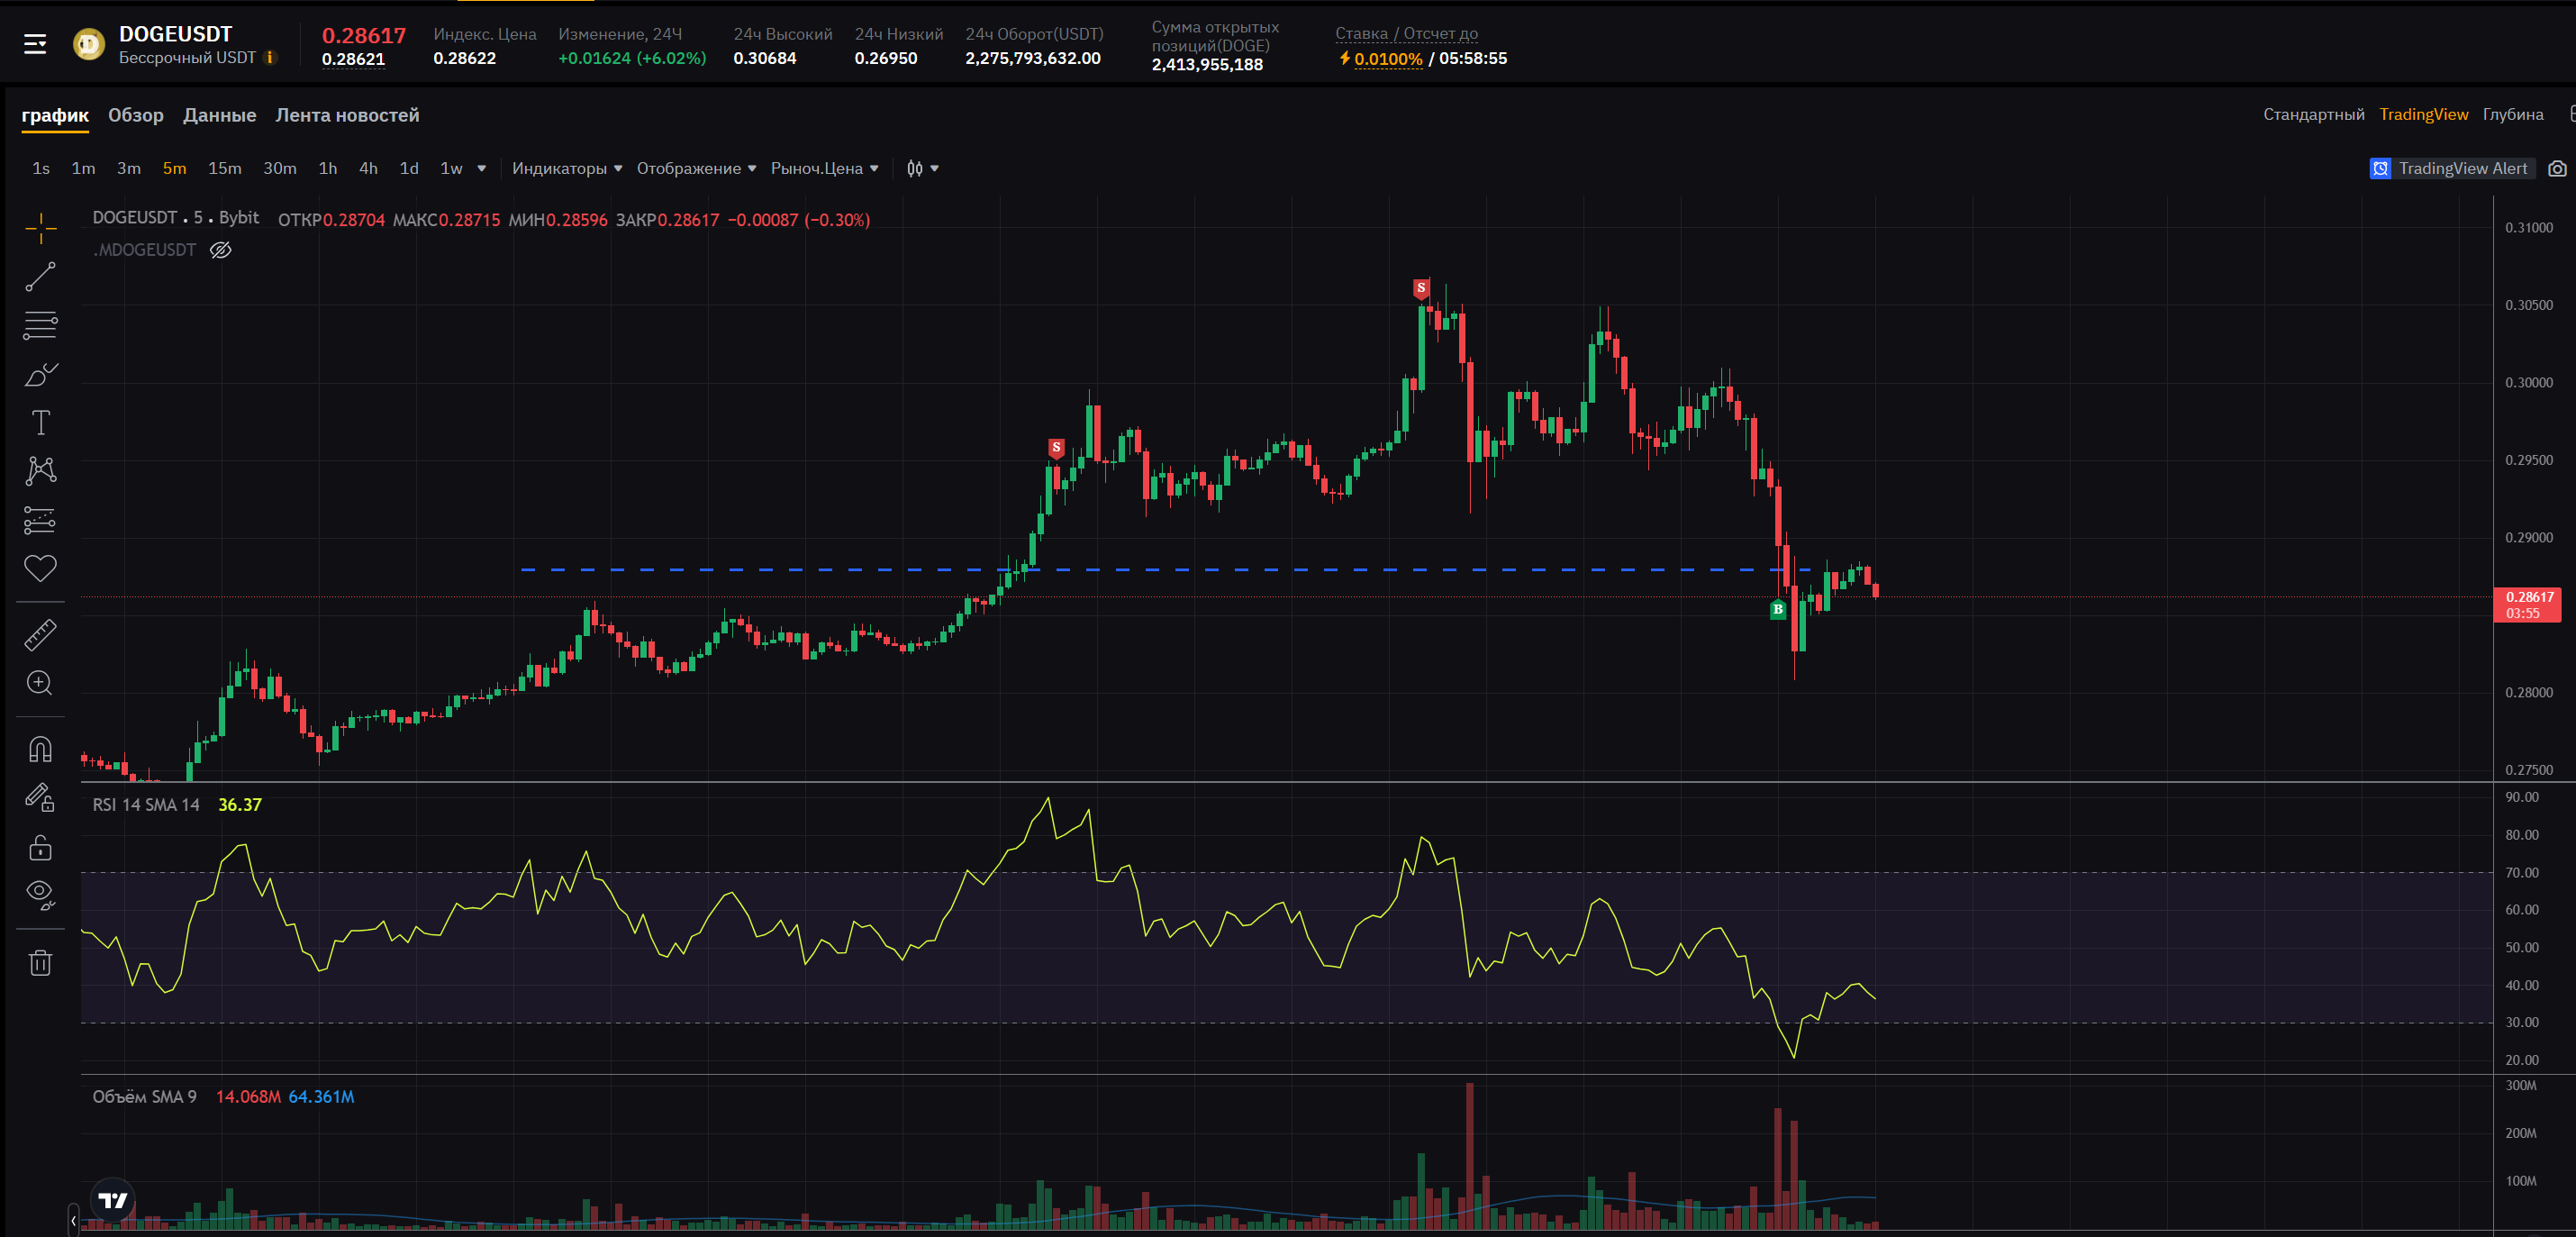Select the brush drawing tool
Image resolution: width=2576 pixels, height=1237 pixels.
click(x=40, y=375)
